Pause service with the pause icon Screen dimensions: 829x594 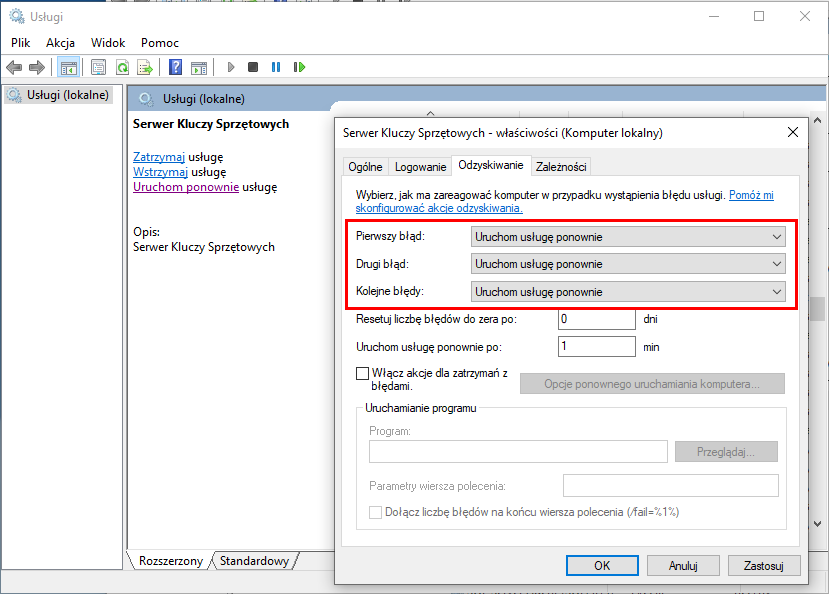275,67
